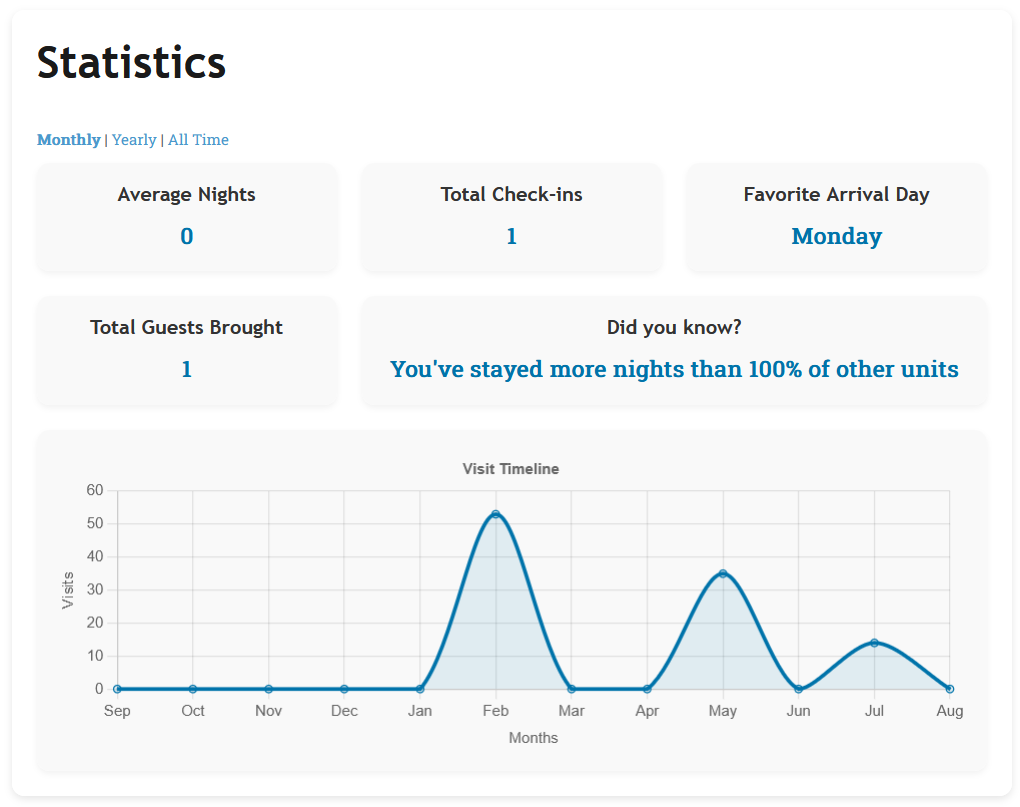This screenshot has width=1020, height=807.
Task: Open the All Time statistics view
Action: (x=197, y=139)
